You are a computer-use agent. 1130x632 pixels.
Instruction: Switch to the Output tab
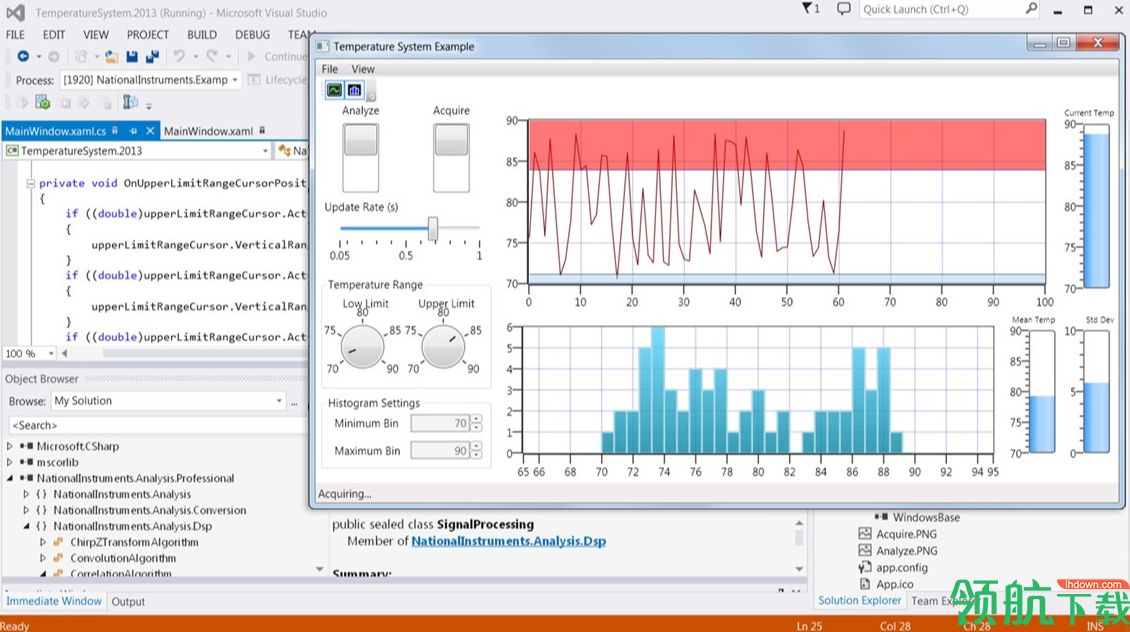point(128,601)
